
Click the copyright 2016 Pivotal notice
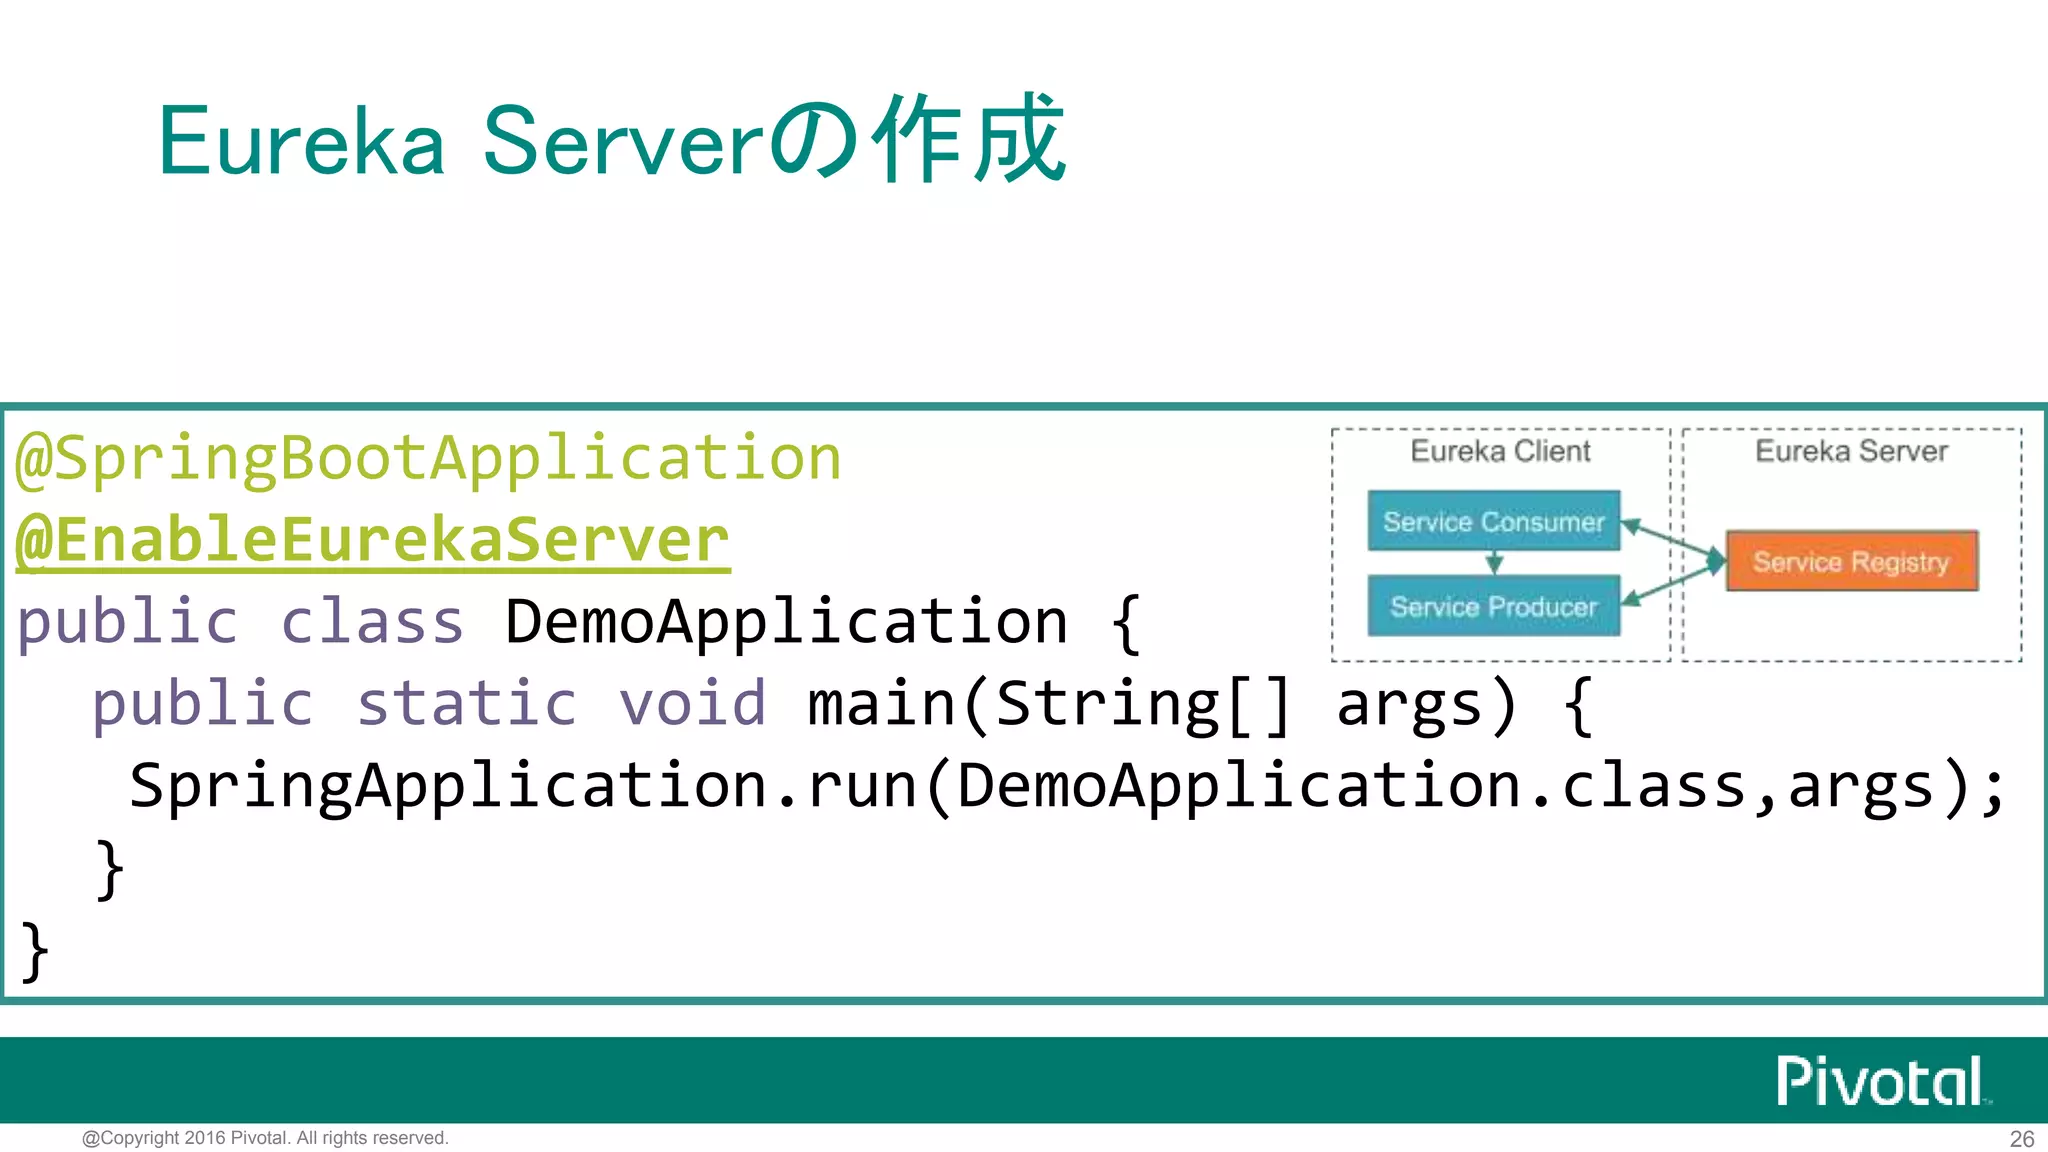(x=265, y=1138)
